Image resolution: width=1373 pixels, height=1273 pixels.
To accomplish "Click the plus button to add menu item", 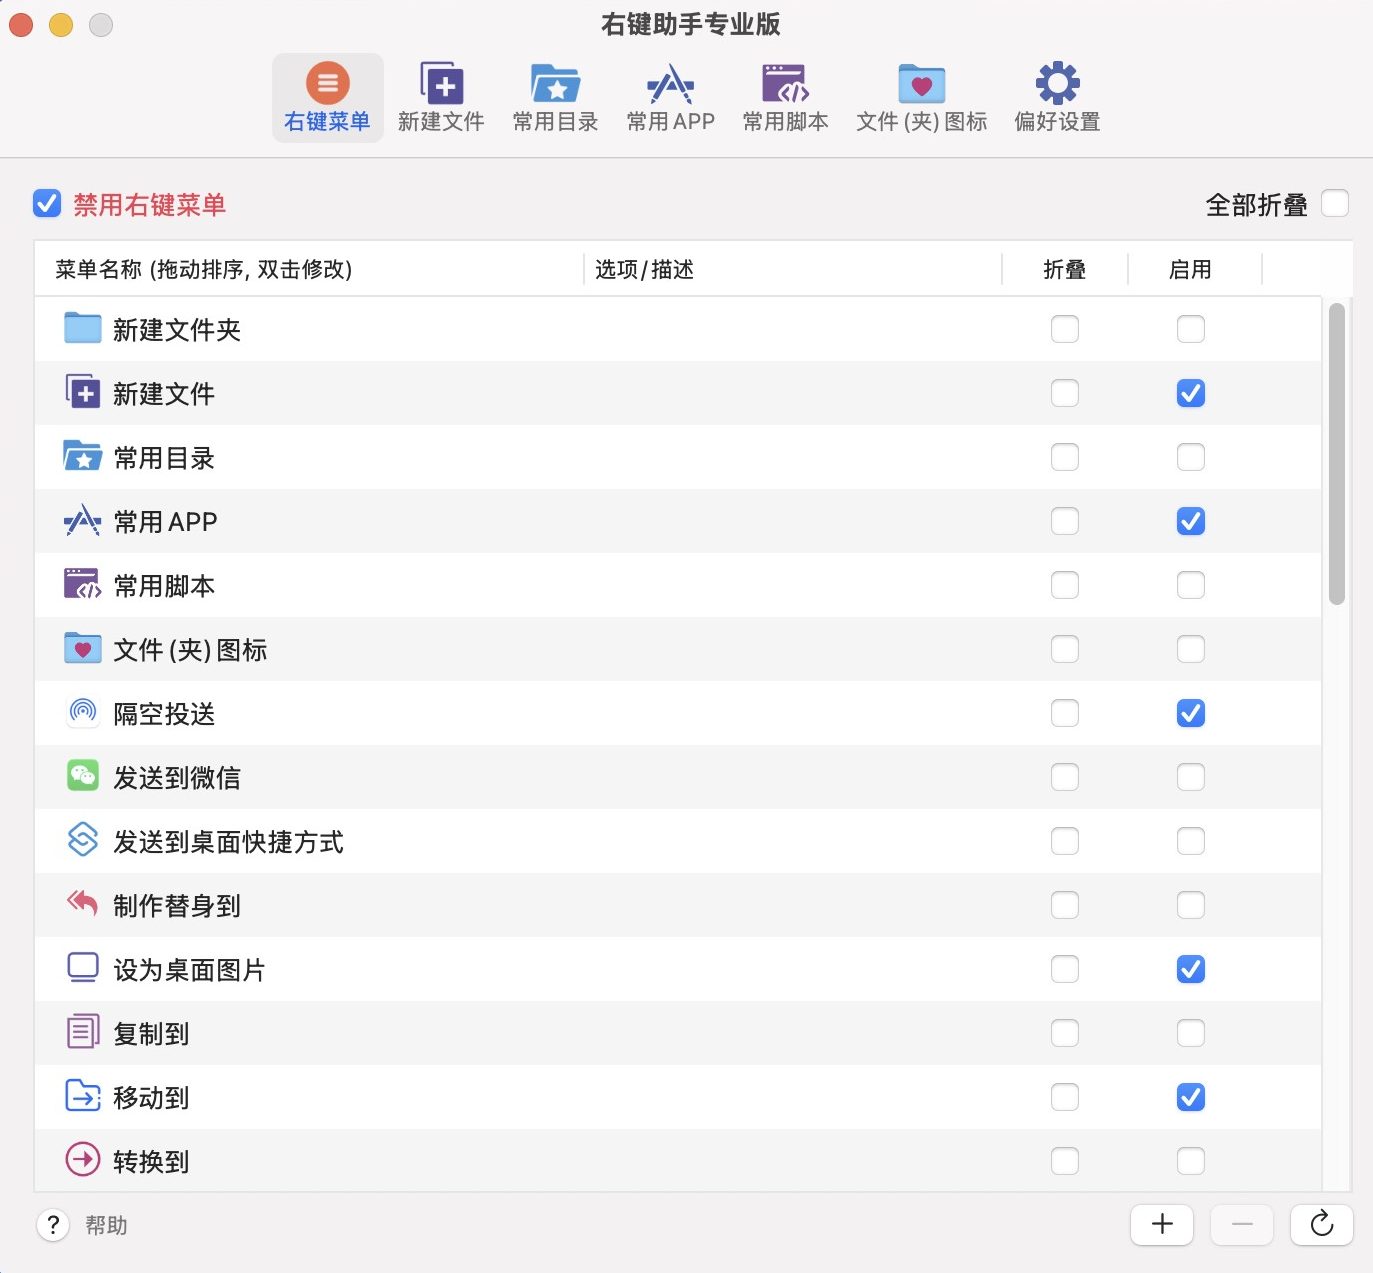I will pos(1162,1224).
